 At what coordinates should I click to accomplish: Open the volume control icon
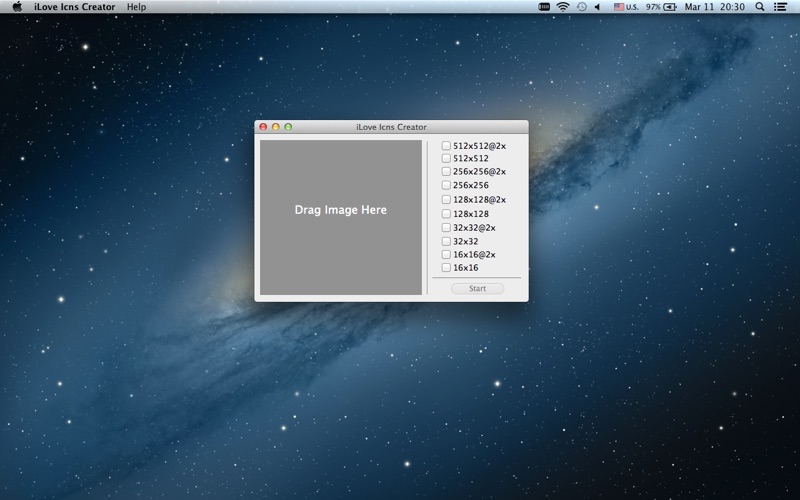[597, 7]
